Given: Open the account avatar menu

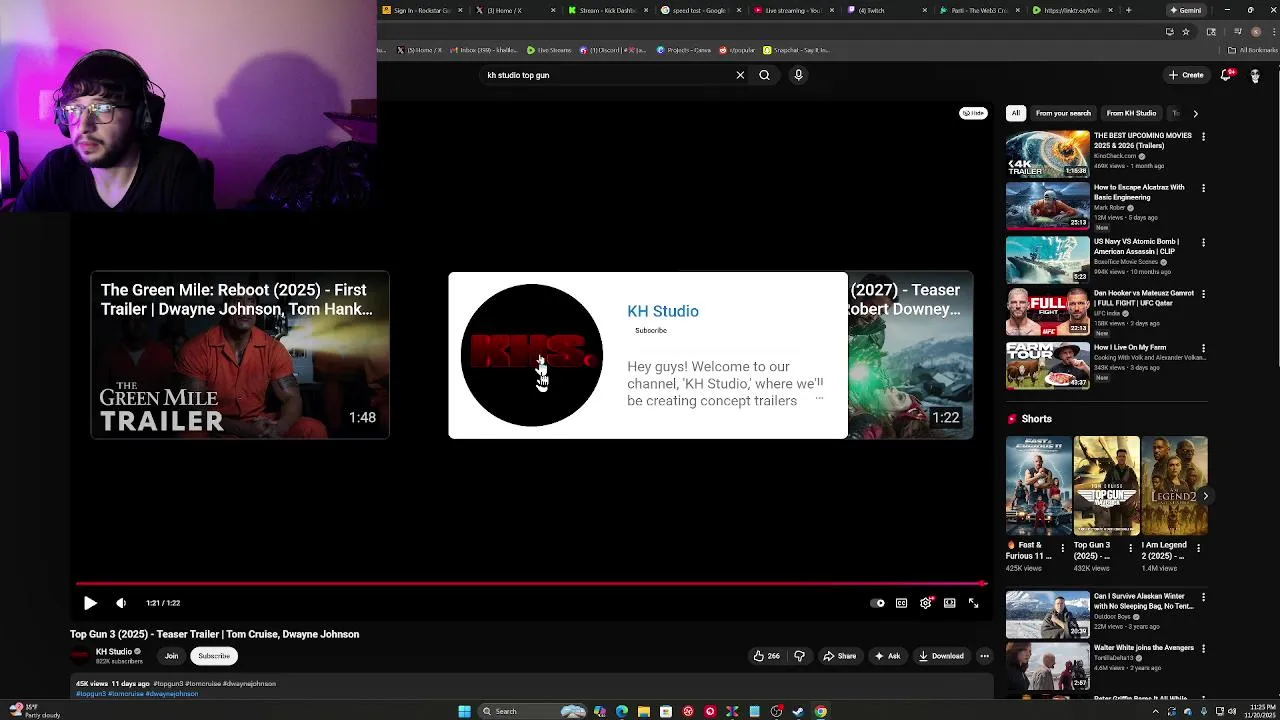Looking at the screenshot, I should tap(1255, 75).
